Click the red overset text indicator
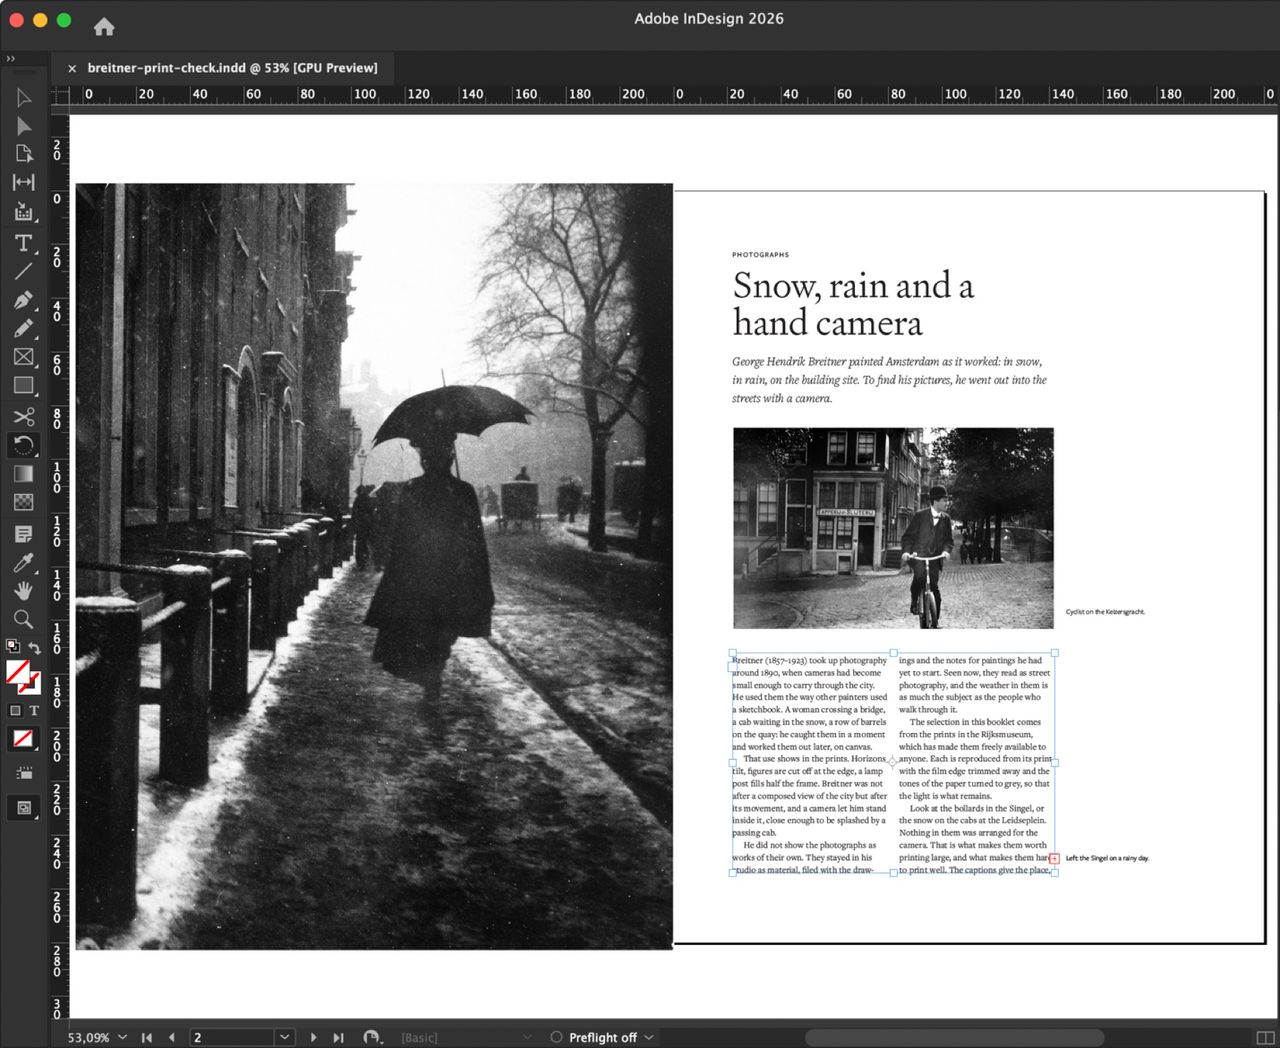Viewport: 1280px width, 1048px height. 1054,858
